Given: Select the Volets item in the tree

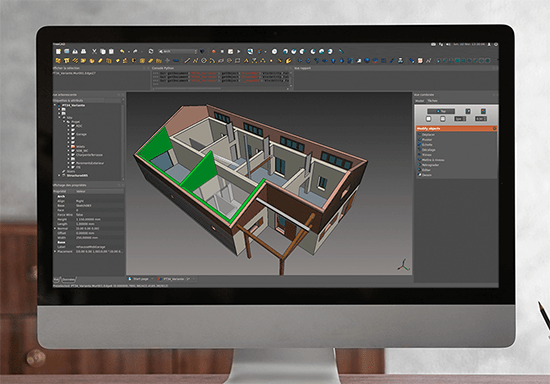Looking at the screenshot, I should (x=81, y=147).
